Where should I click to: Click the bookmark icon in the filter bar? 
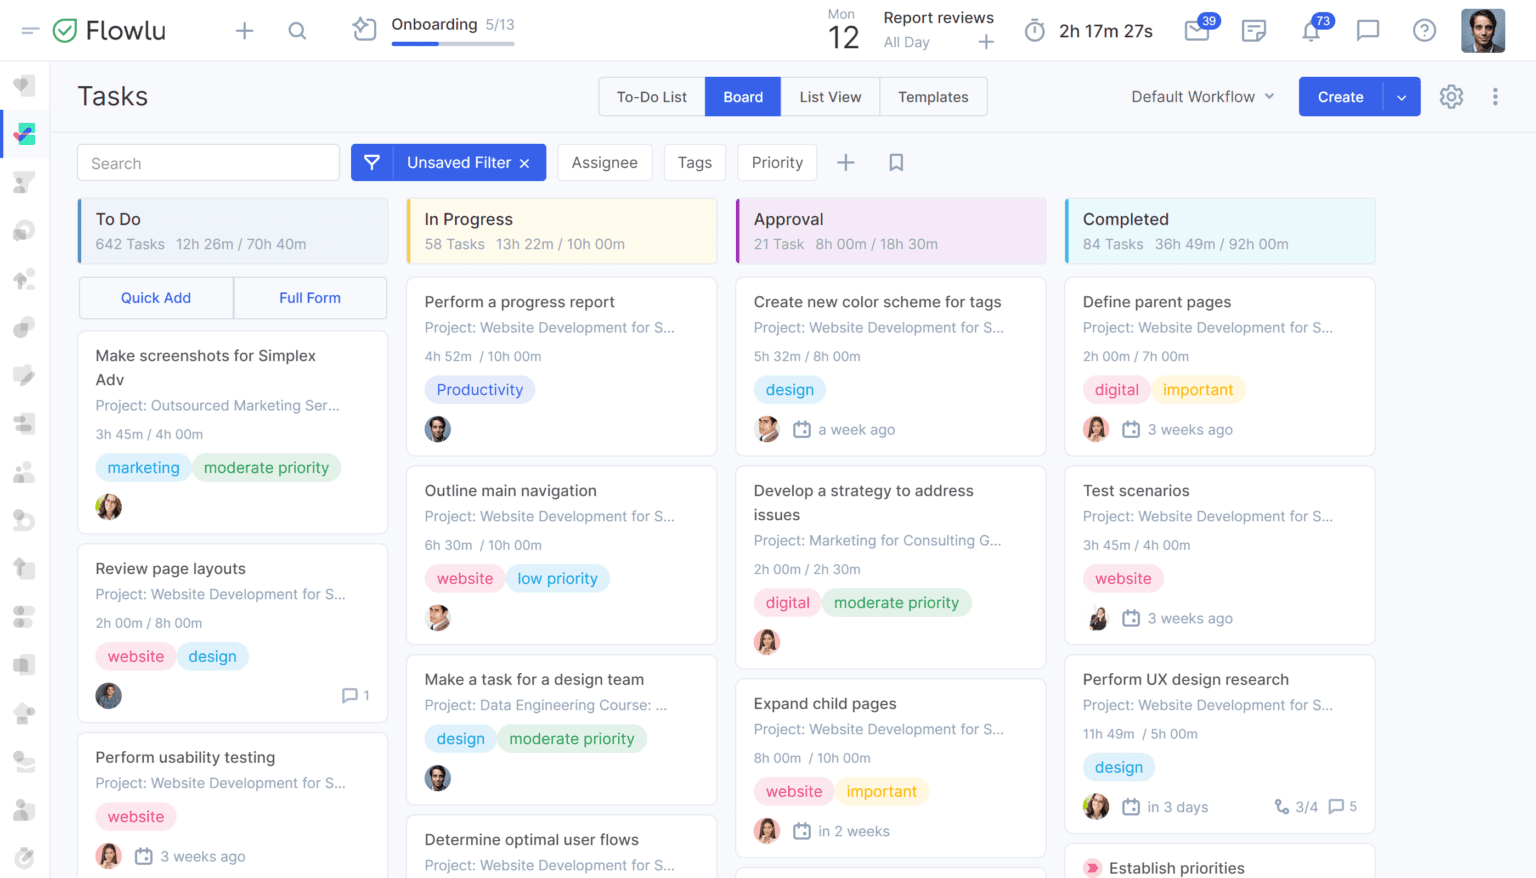coord(895,162)
